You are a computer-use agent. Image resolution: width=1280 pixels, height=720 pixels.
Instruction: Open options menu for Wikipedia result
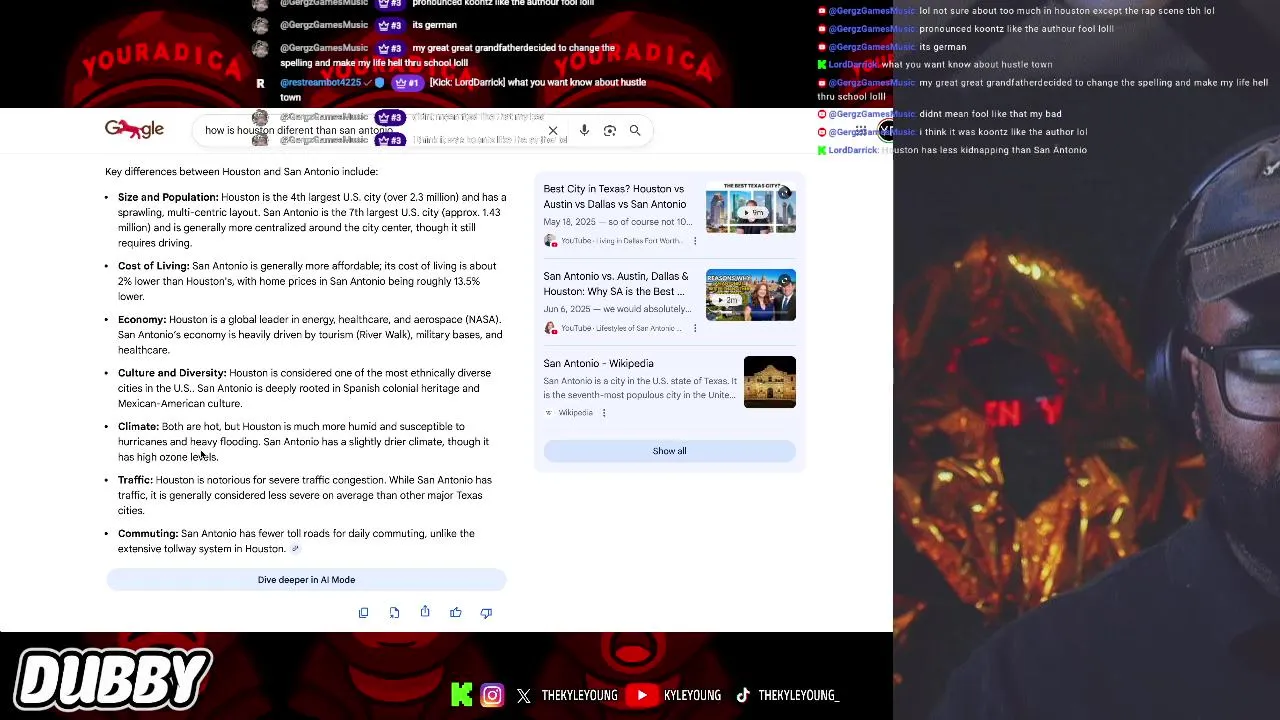point(604,413)
